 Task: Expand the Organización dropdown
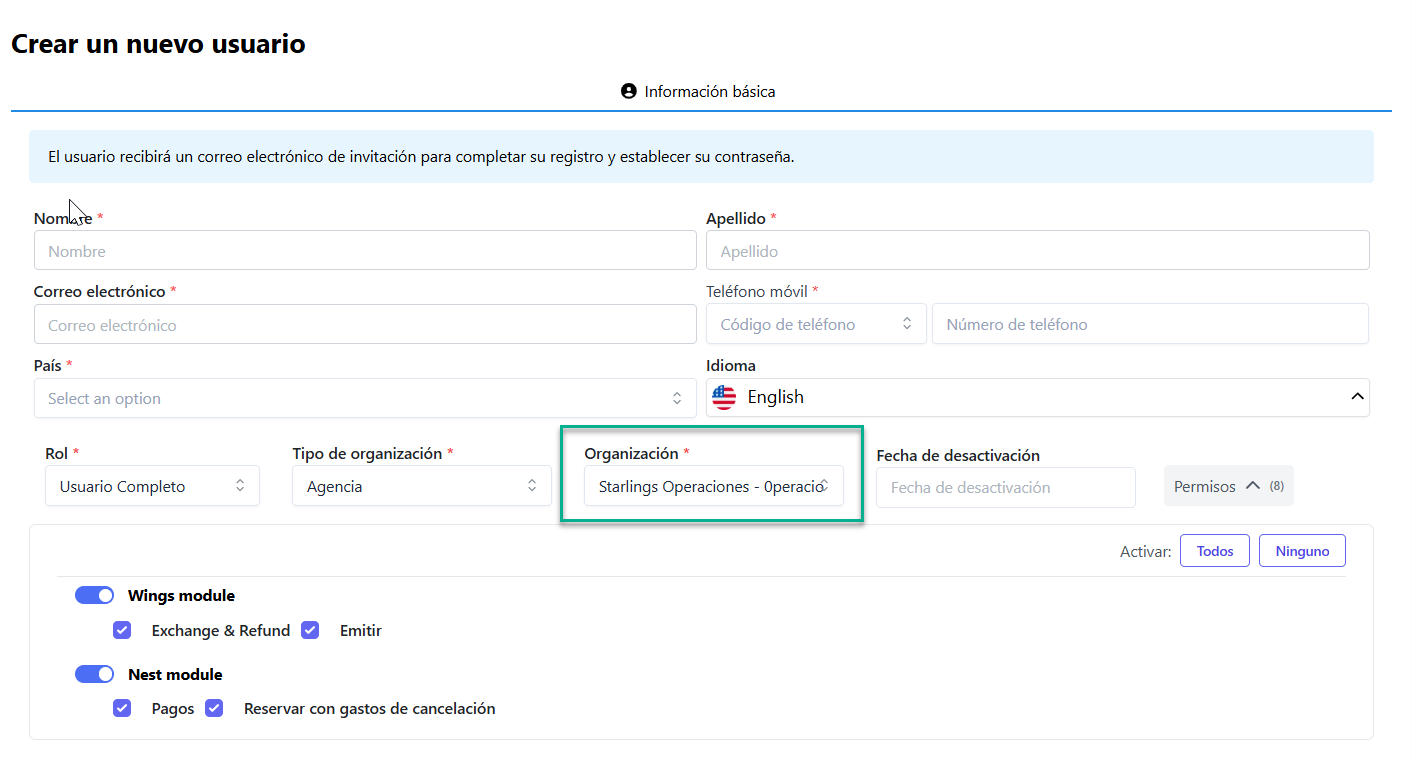pos(713,487)
